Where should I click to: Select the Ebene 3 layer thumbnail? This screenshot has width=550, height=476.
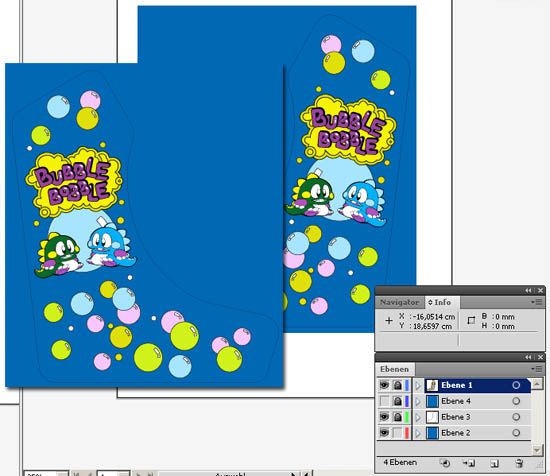click(x=432, y=417)
